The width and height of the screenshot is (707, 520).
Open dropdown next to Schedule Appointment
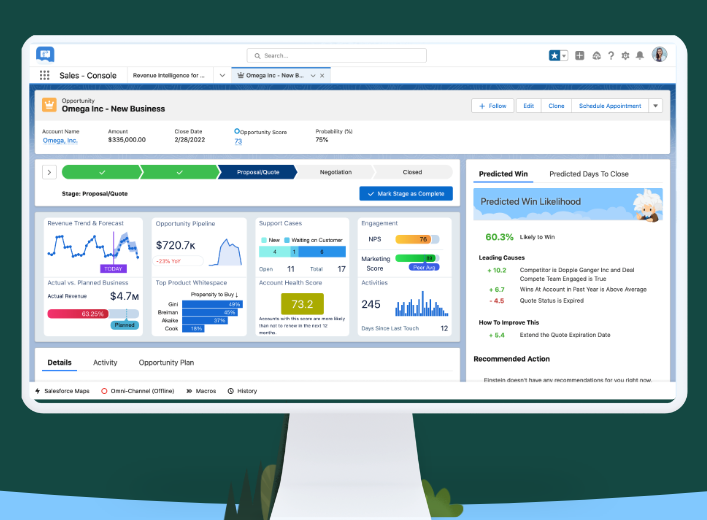click(656, 105)
